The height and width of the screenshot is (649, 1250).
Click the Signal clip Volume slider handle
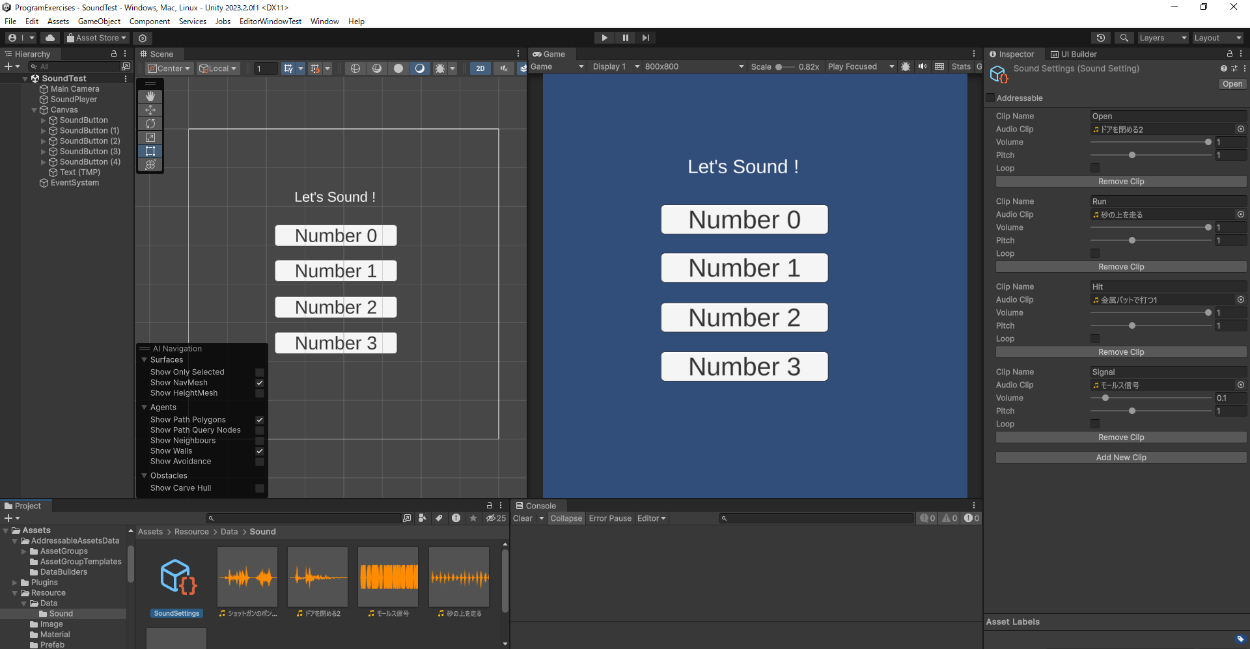coord(1105,398)
